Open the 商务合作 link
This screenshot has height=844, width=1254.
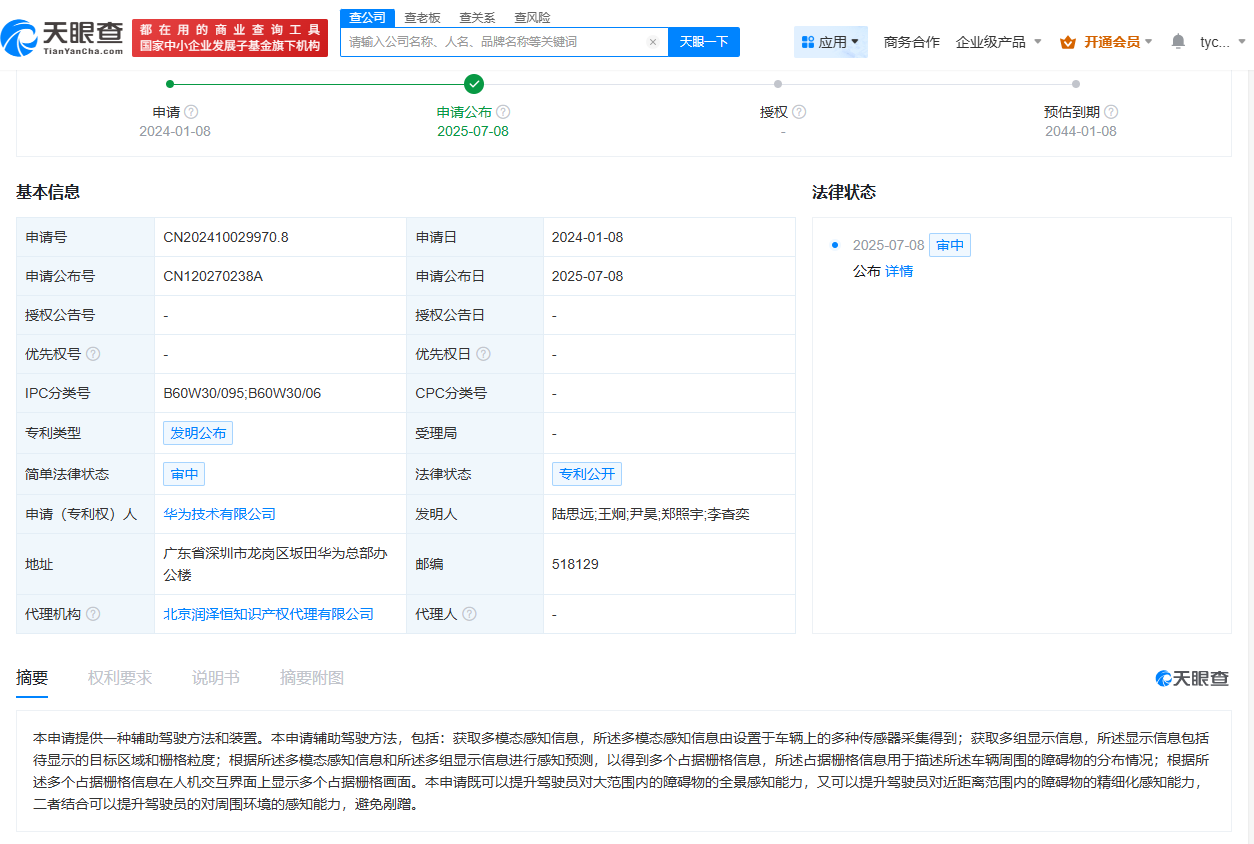tap(912, 42)
